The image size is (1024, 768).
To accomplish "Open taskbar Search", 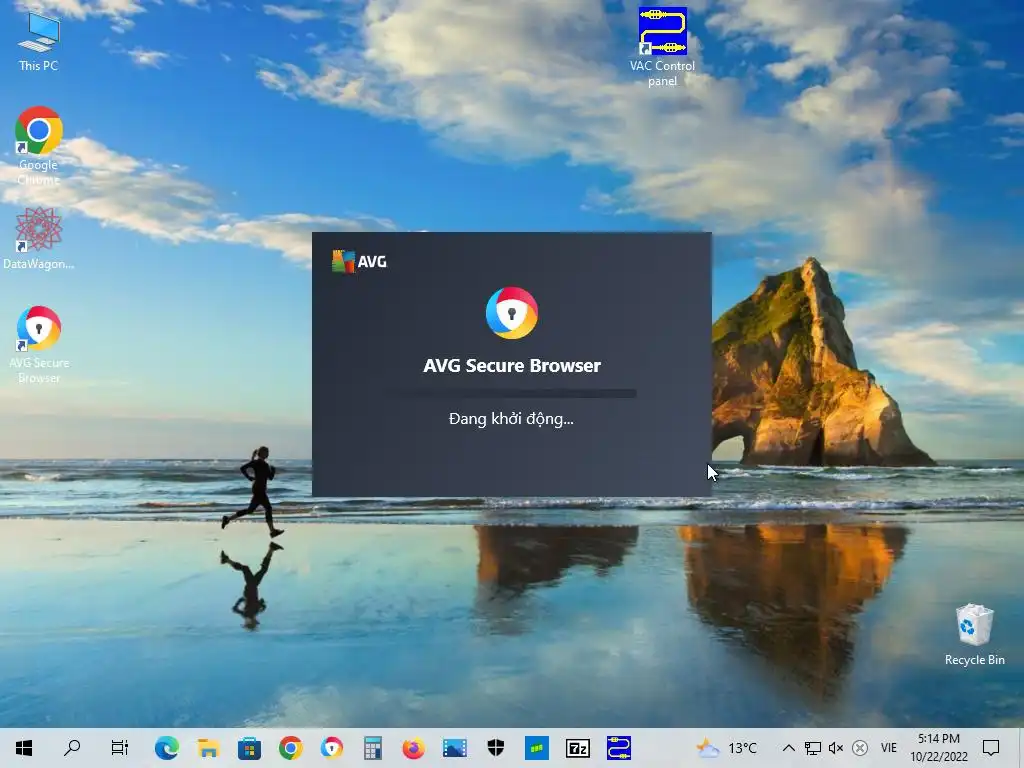I will pos(72,748).
